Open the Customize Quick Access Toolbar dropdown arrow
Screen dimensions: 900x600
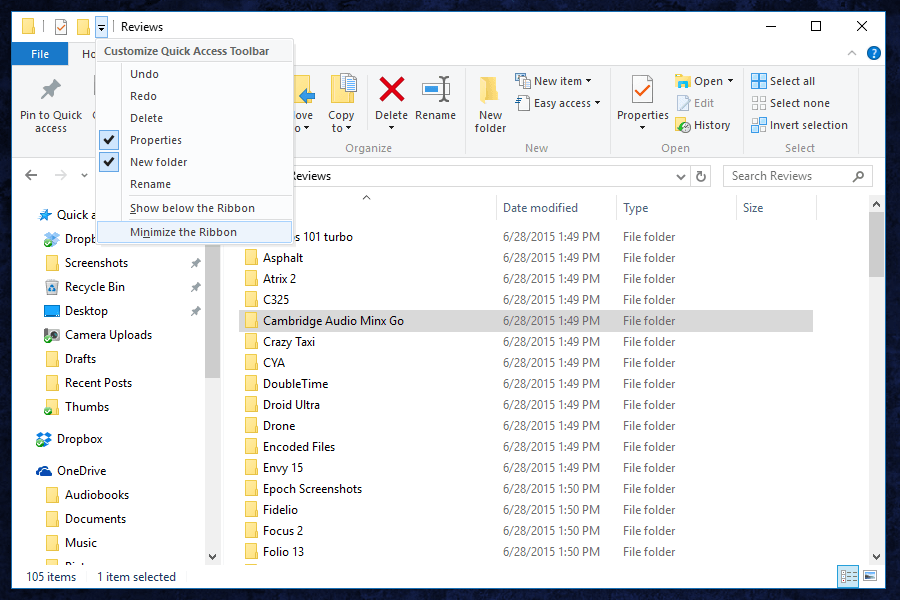(101, 26)
